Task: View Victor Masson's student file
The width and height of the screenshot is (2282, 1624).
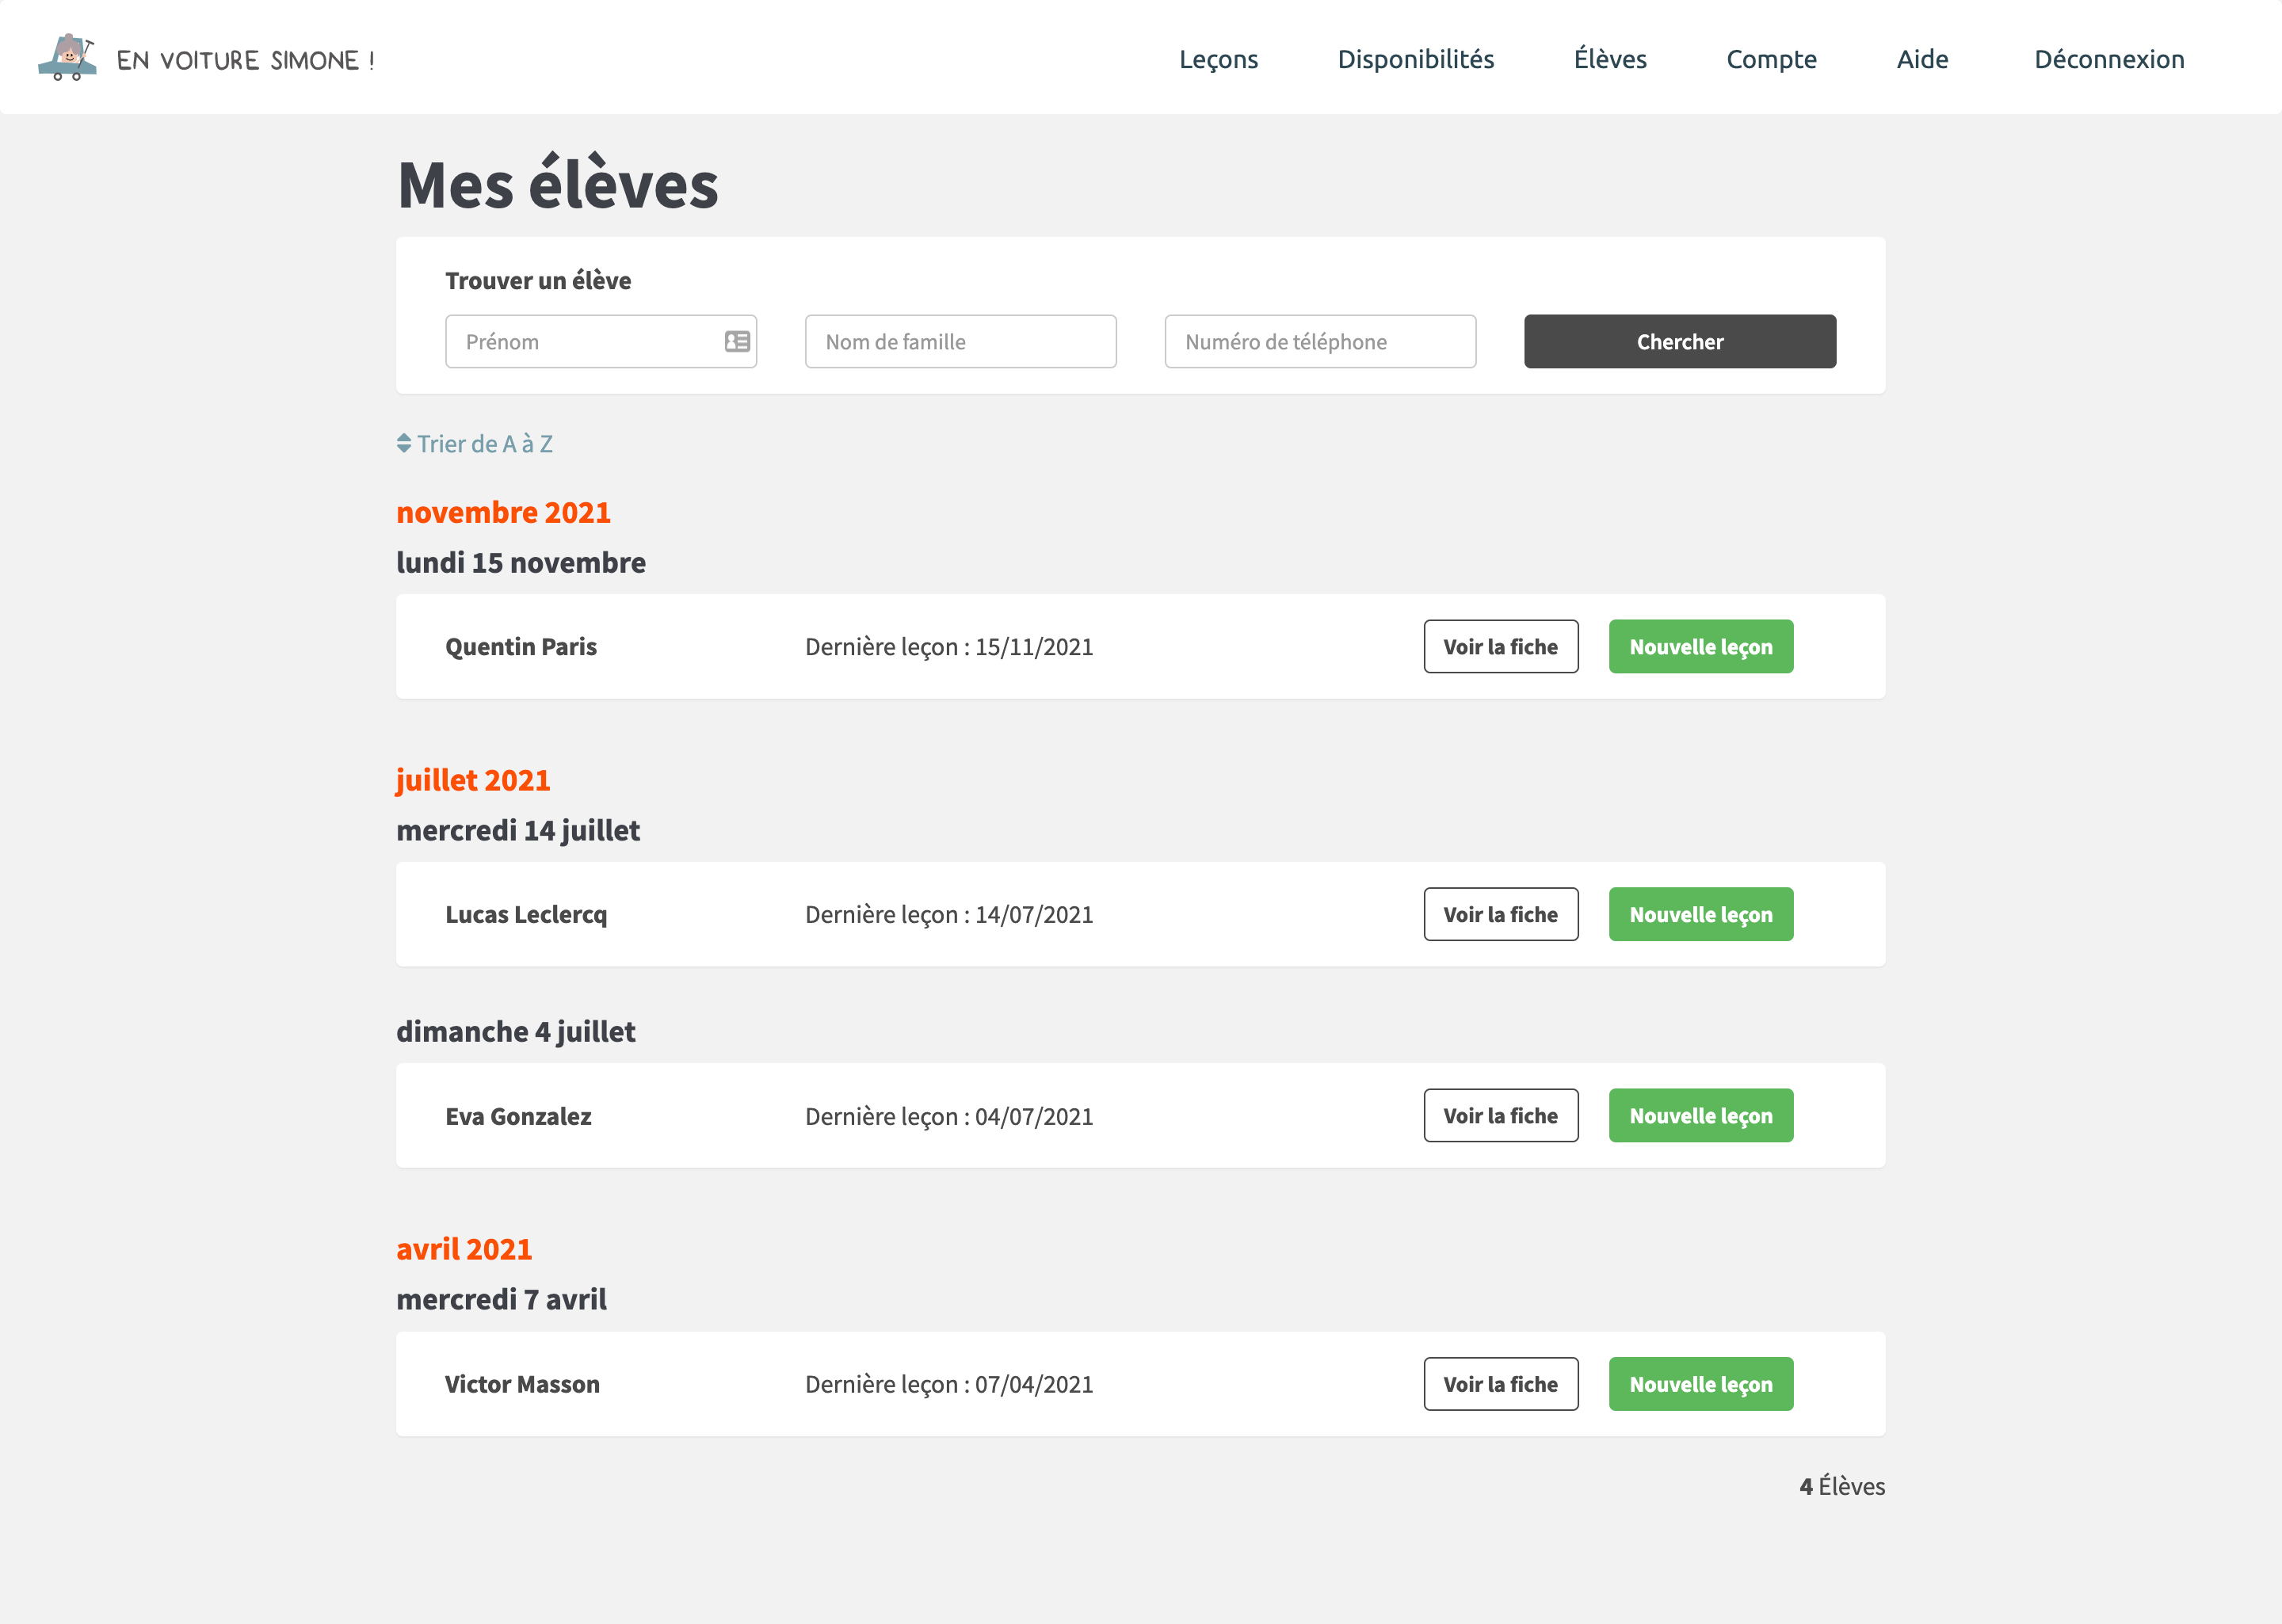Action: click(1501, 1384)
